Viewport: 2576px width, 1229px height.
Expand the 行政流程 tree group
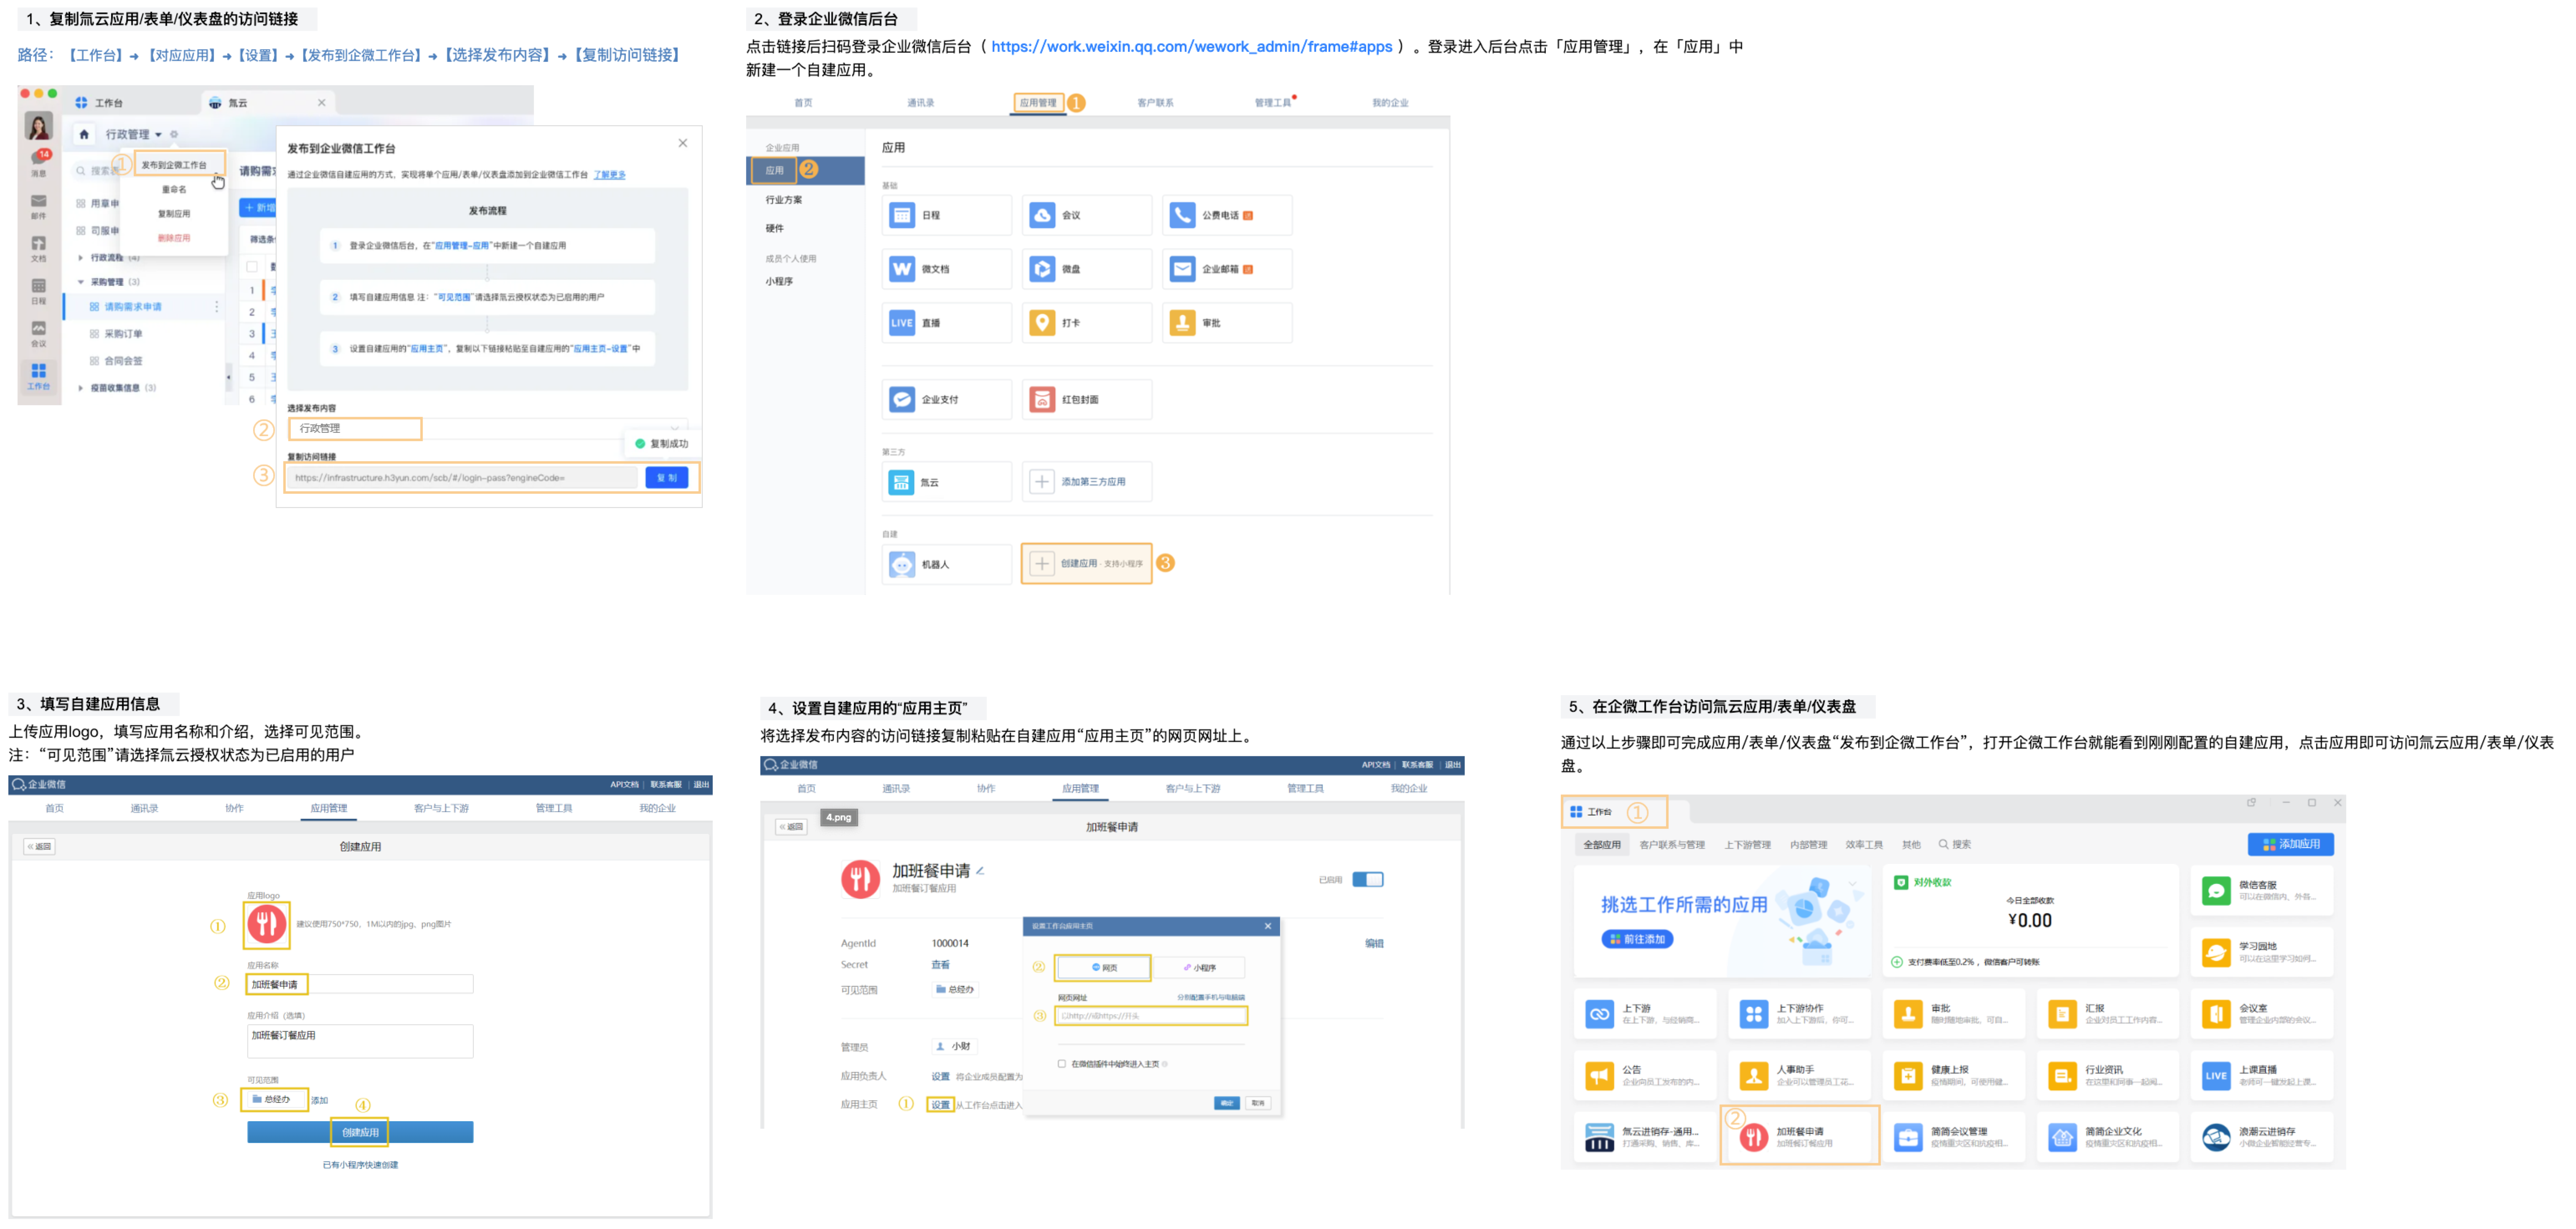[81, 258]
